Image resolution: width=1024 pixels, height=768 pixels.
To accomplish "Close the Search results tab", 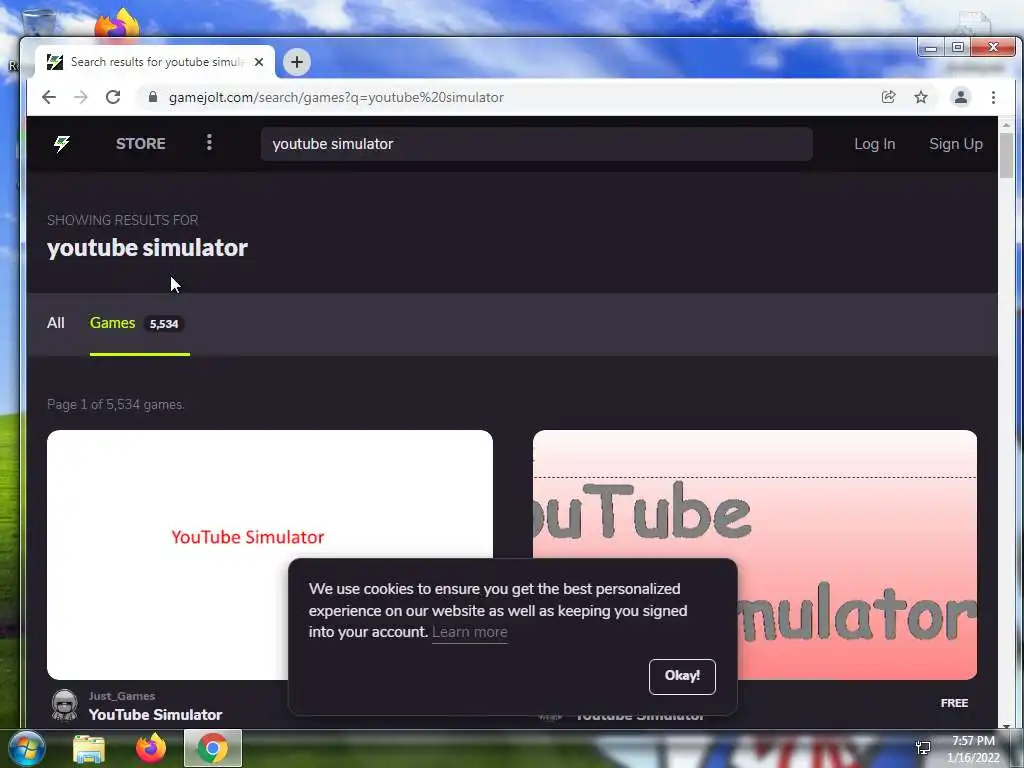I will click(259, 62).
